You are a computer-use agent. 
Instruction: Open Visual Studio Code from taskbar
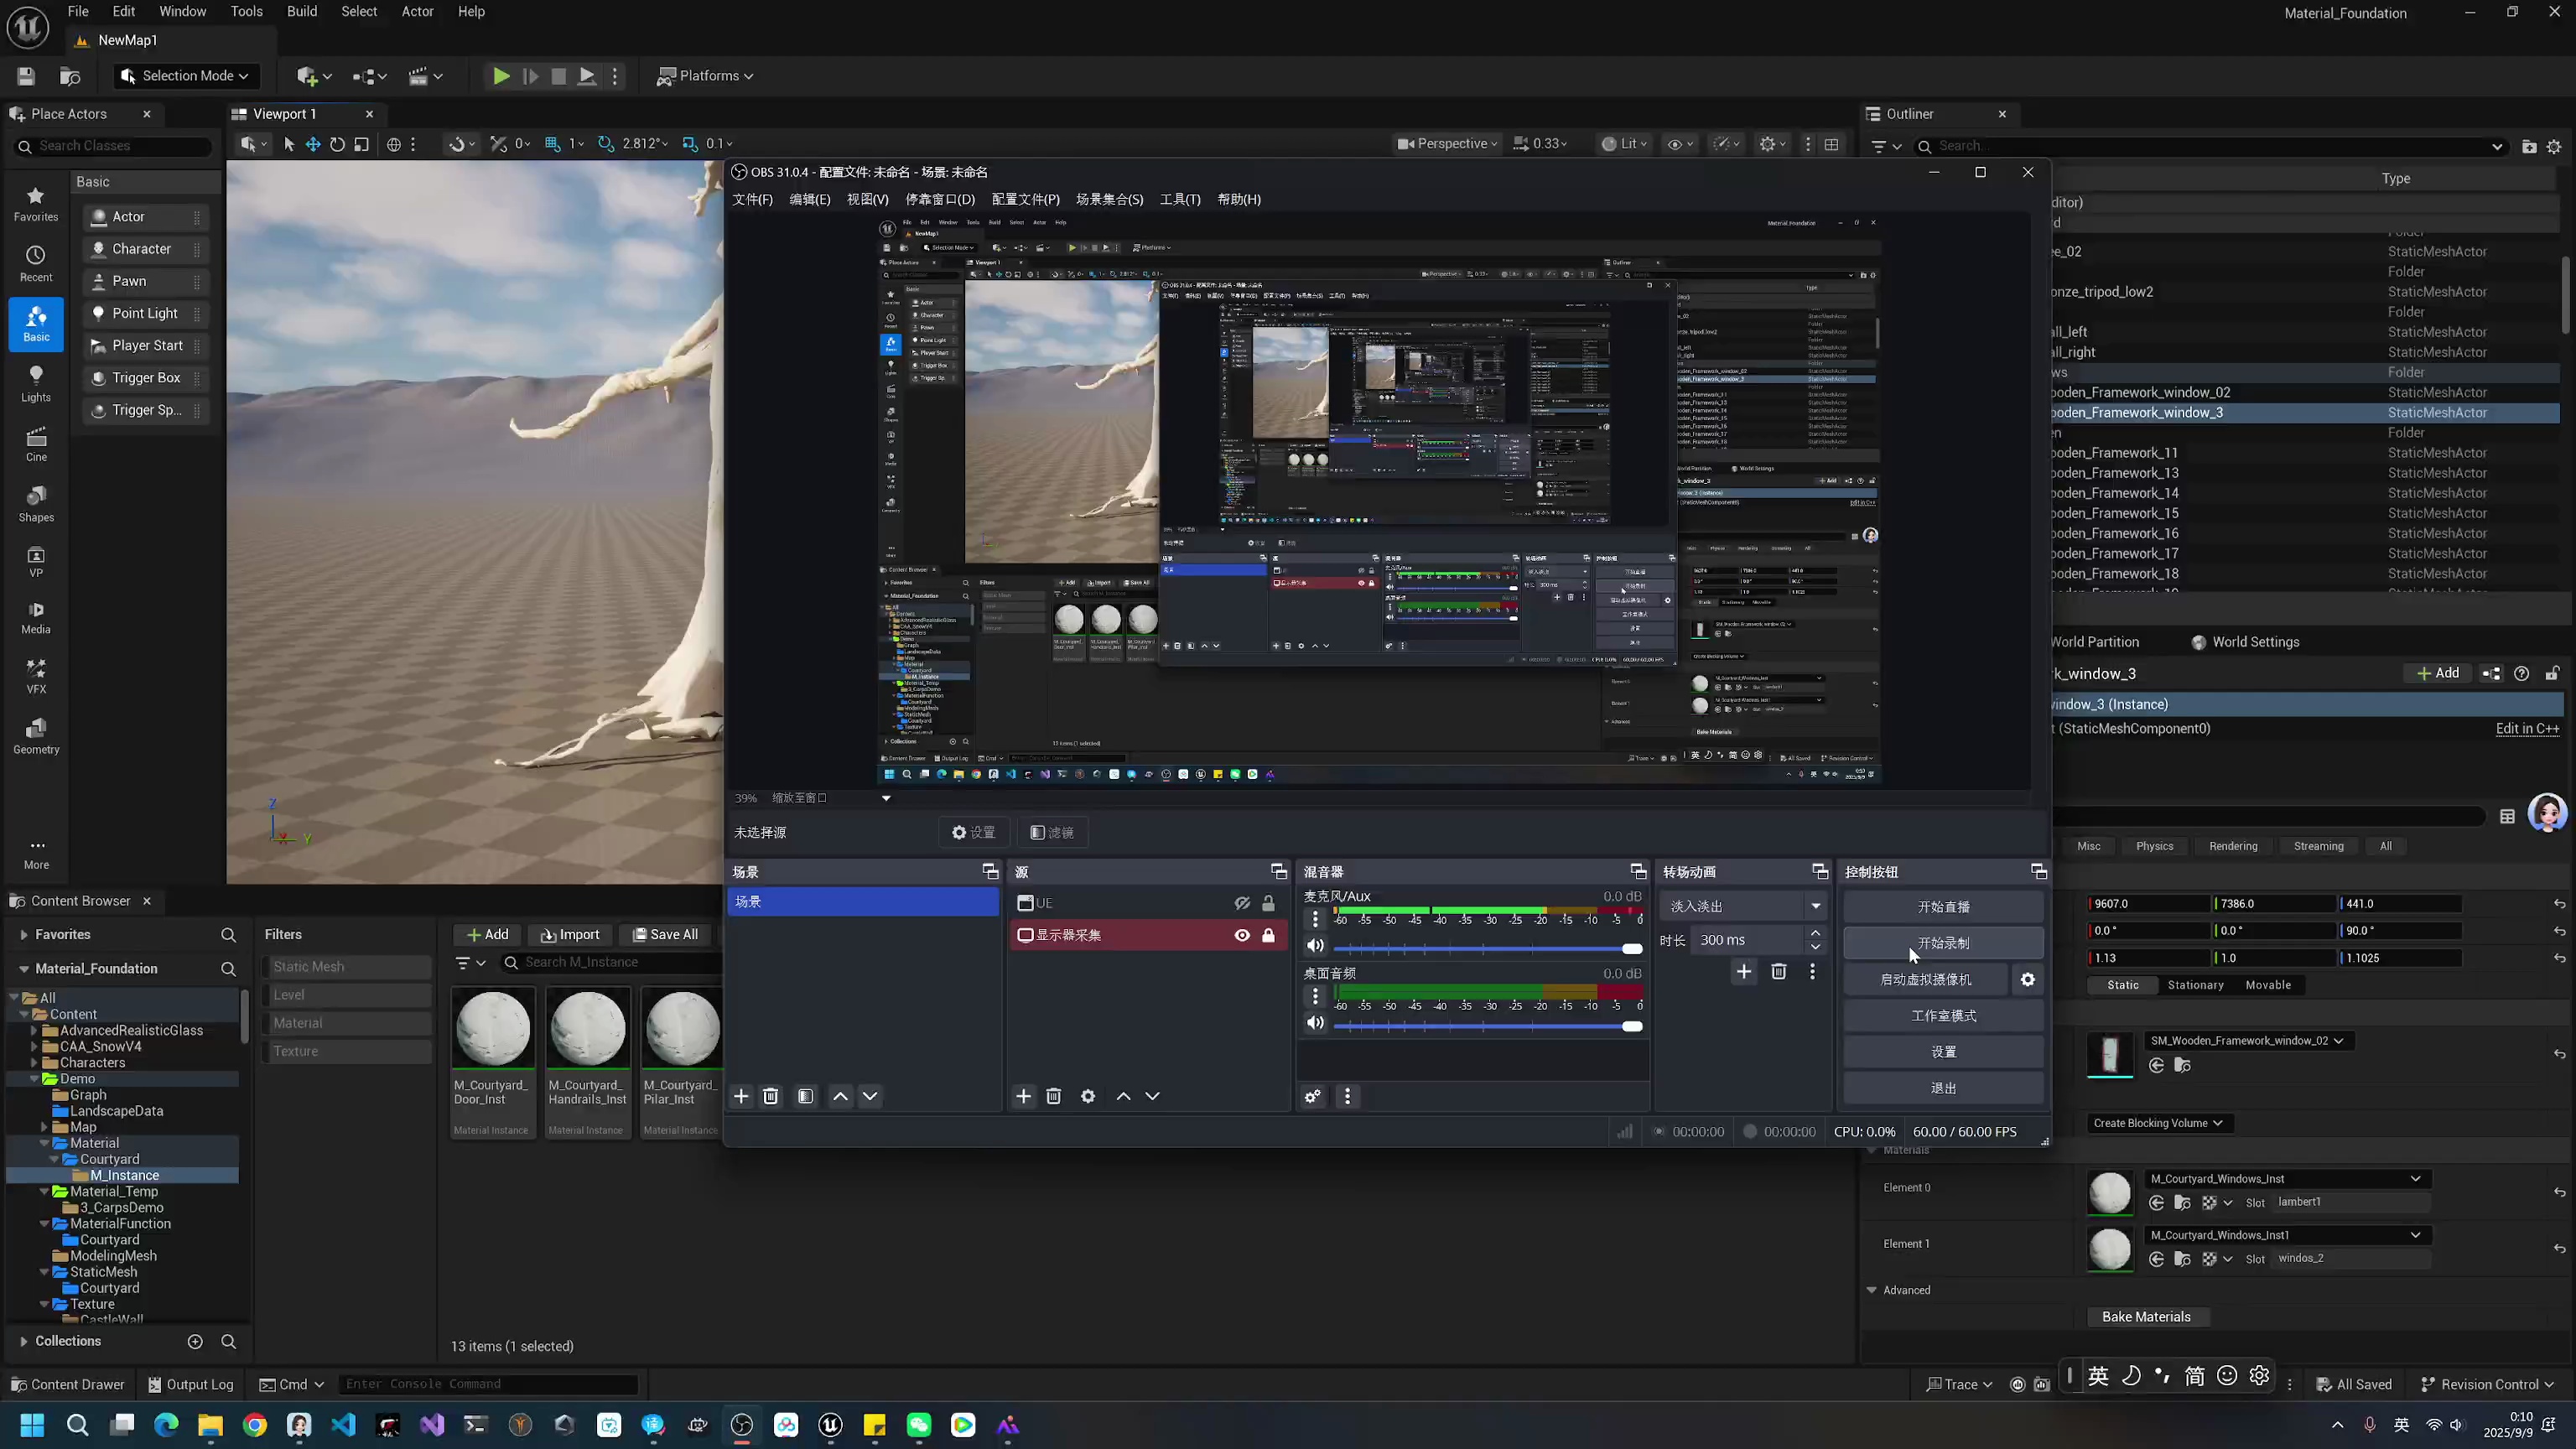click(x=343, y=1425)
